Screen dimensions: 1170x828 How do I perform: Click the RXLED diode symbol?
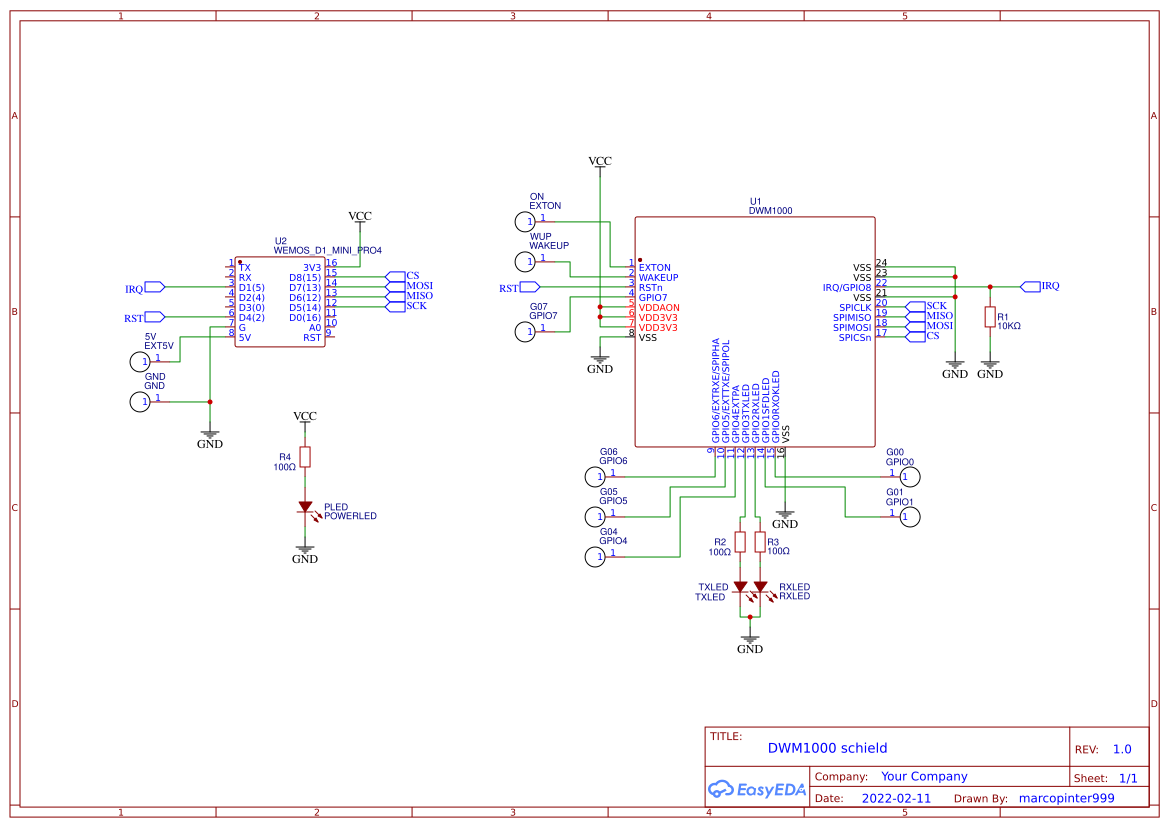click(x=762, y=588)
